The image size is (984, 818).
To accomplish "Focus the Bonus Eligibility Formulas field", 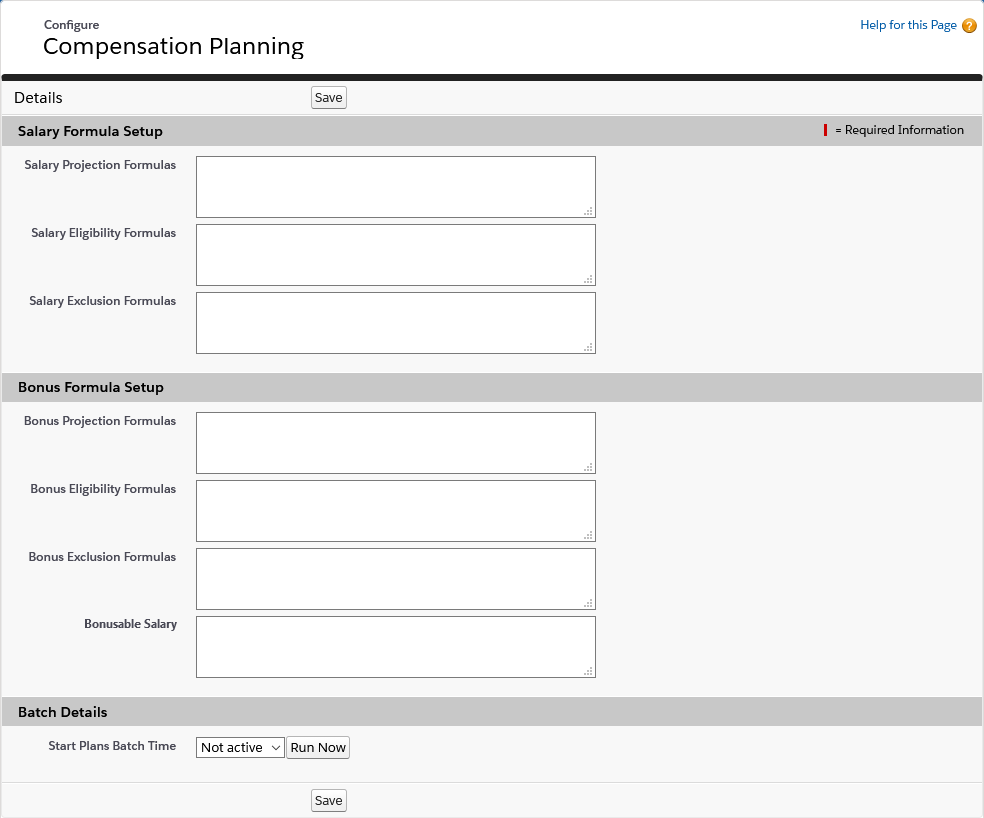I will (x=395, y=510).
